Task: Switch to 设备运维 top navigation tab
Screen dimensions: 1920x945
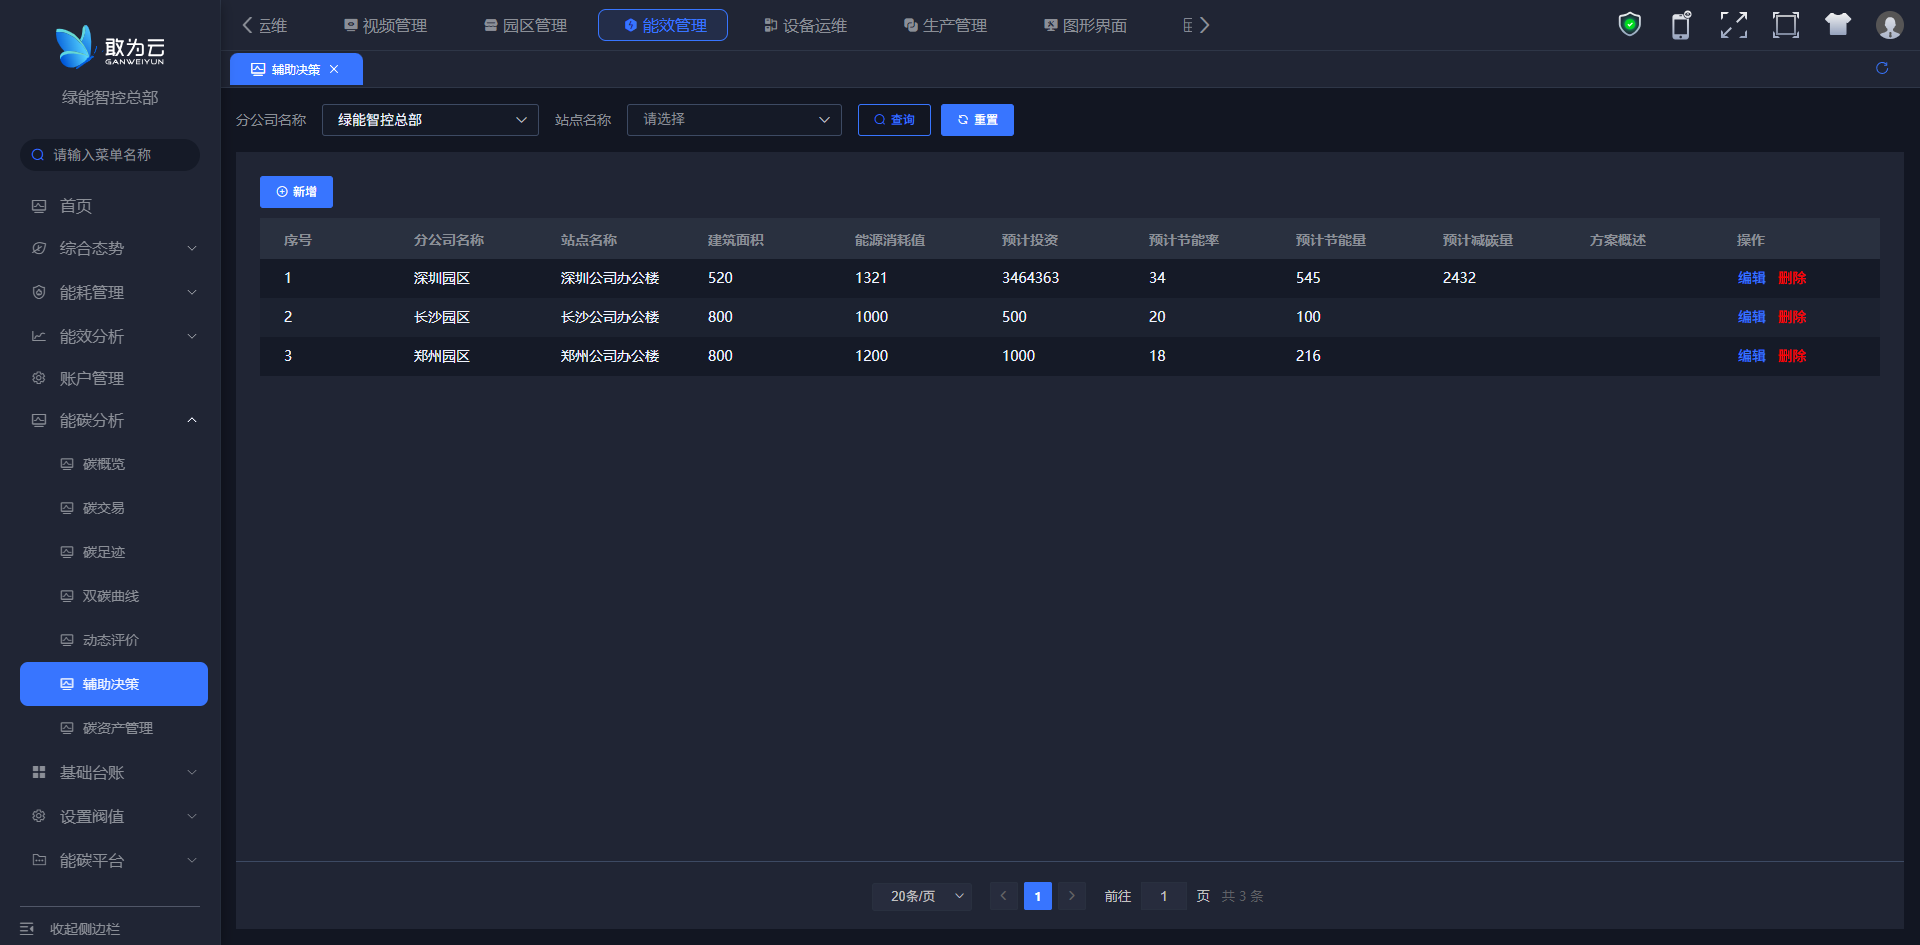Action: (x=805, y=25)
